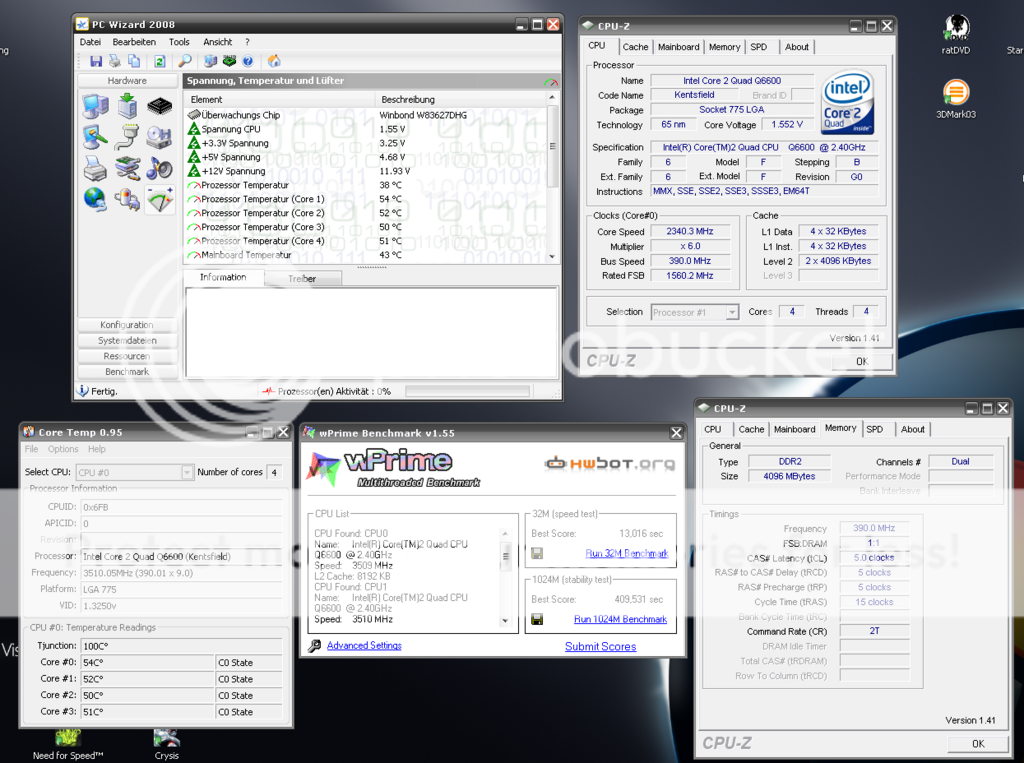Click the floppy icon under 32M speed test
1024x763 pixels.
click(537, 554)
